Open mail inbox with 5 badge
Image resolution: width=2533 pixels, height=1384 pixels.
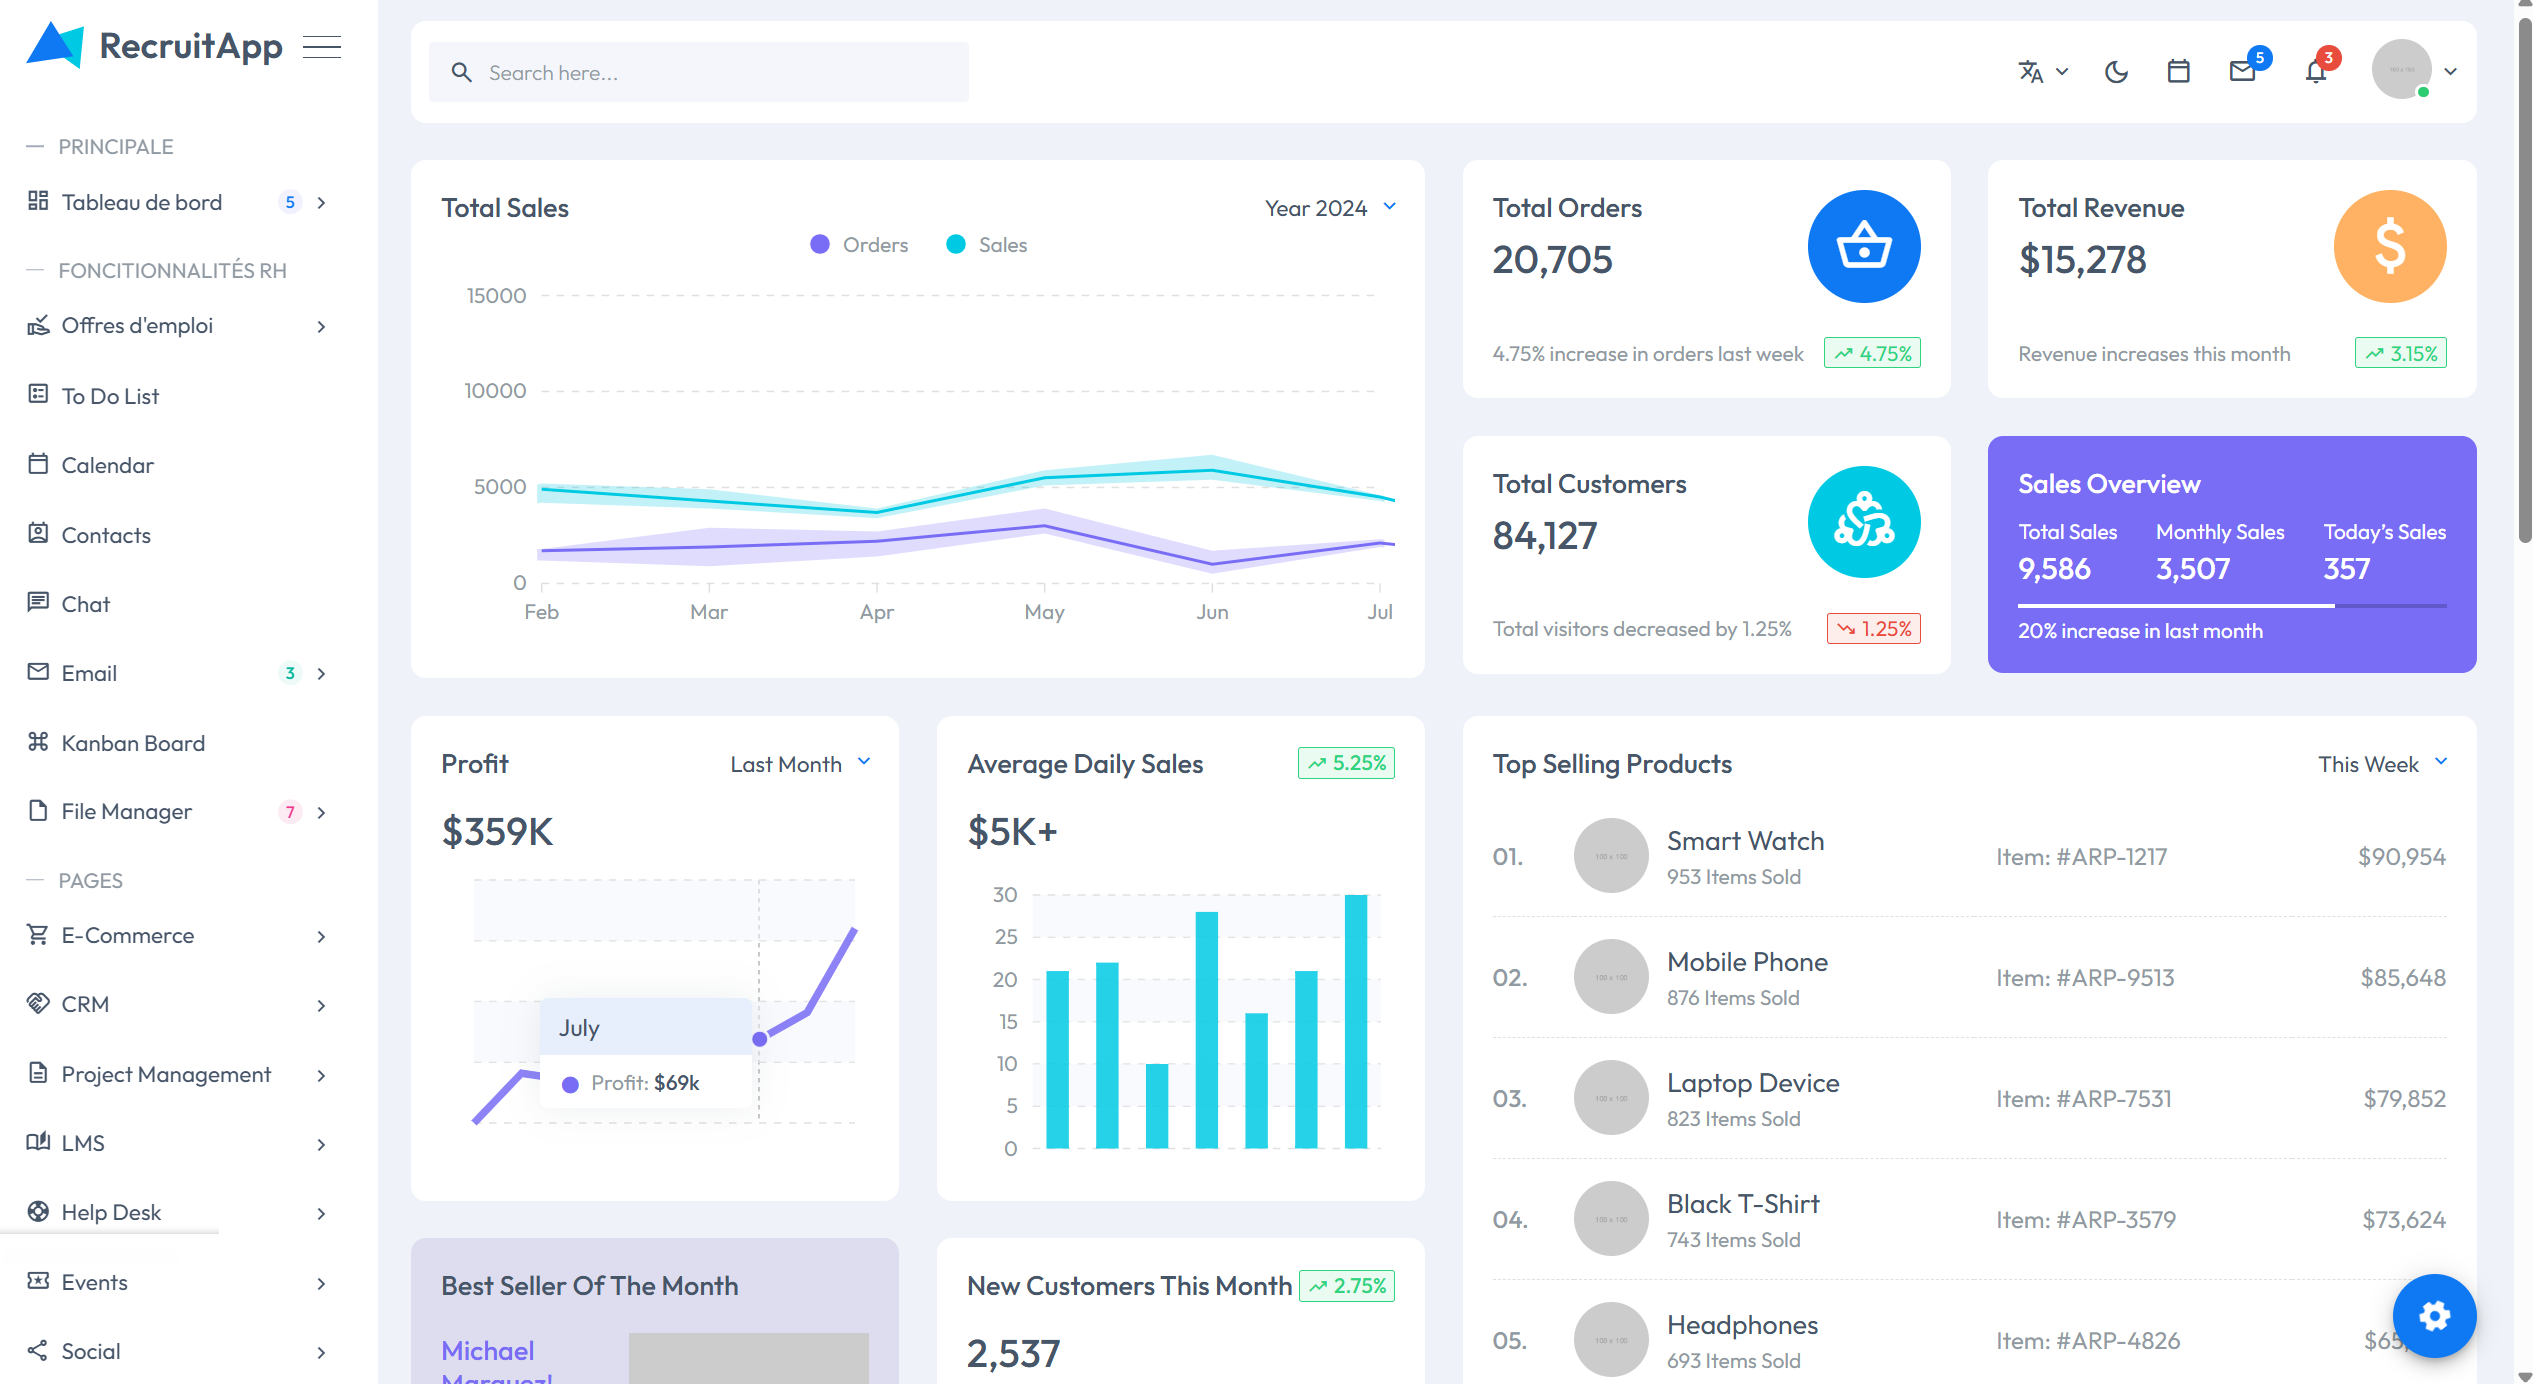[2243, 72]
